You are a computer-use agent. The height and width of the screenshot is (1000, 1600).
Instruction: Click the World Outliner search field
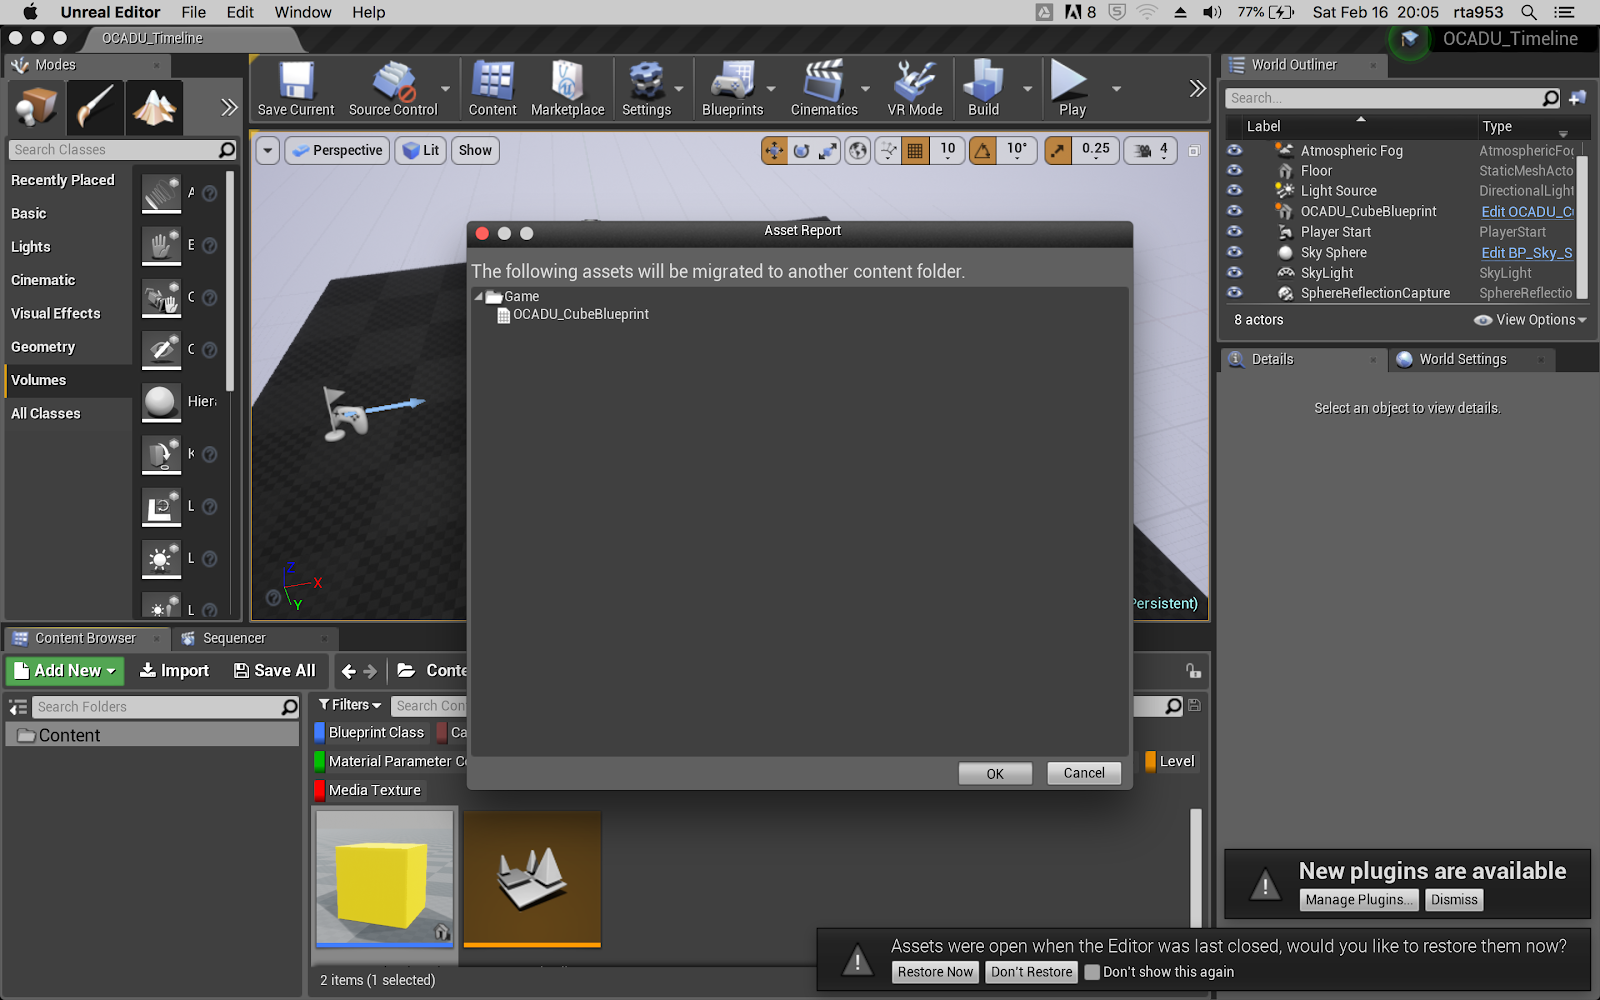pos(1393,98)
